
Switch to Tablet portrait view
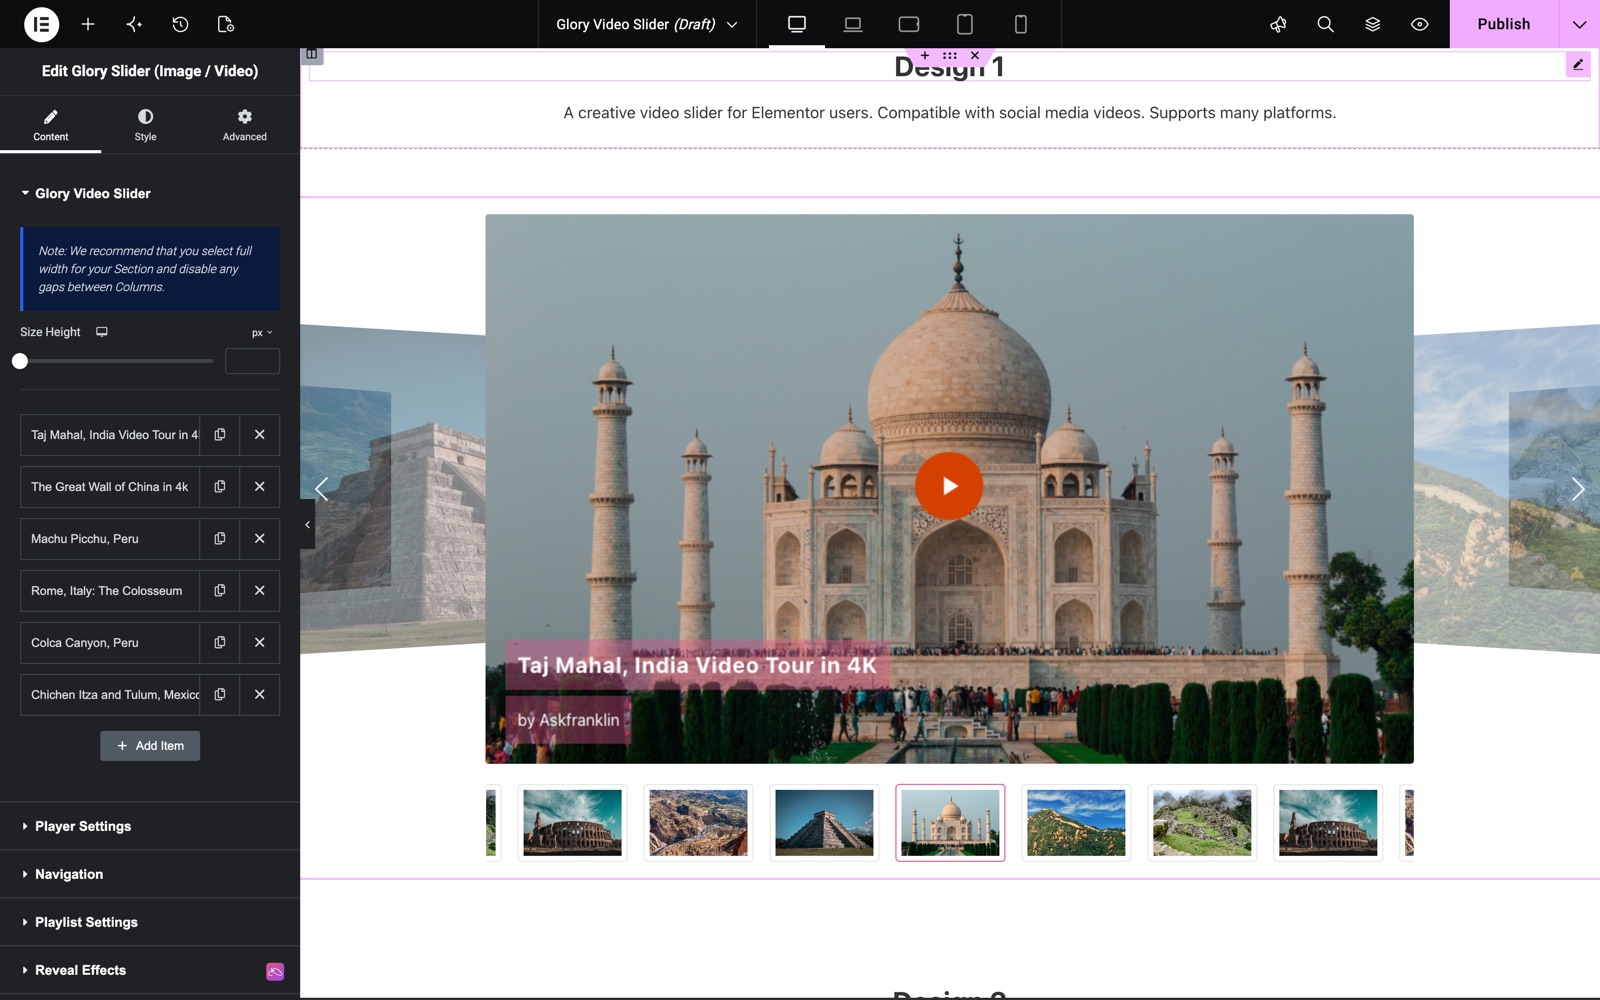tap(965, 24)
